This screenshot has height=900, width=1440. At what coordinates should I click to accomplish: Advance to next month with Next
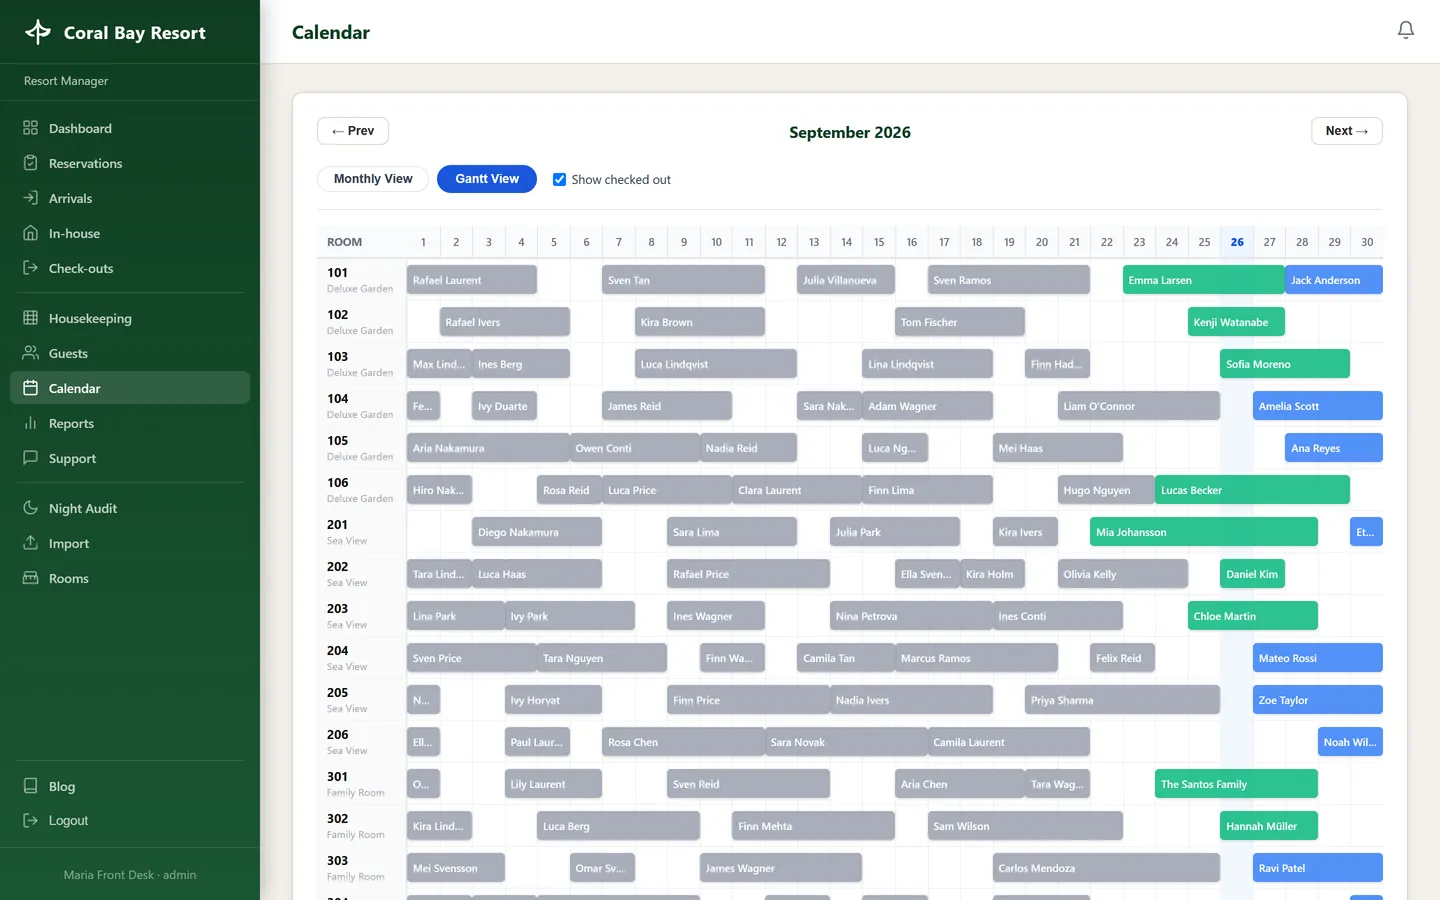pyautogui.click(x=1347, y=131)
